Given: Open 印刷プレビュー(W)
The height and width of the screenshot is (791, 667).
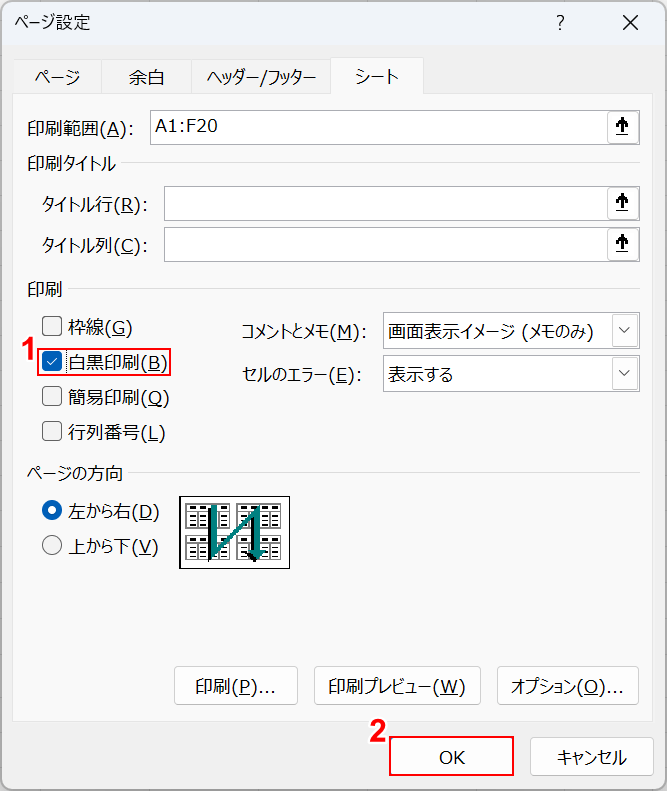Looking at the screenshot, I should tap(397, 686).
